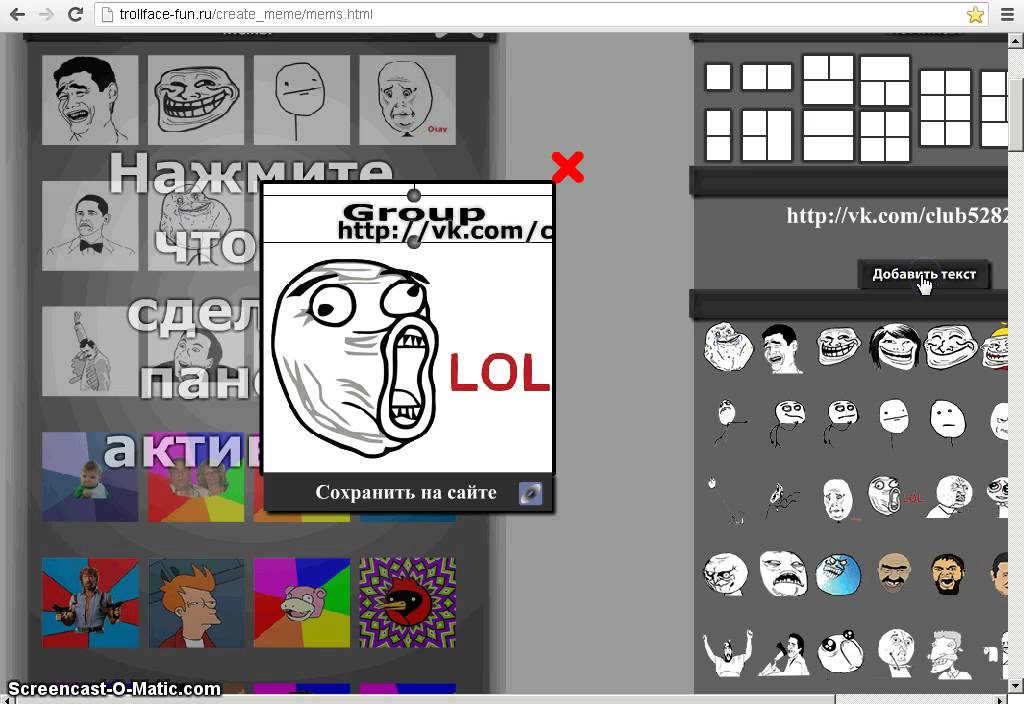
Task: Choose the two square stacked cells layout
Action: [718, 135]
